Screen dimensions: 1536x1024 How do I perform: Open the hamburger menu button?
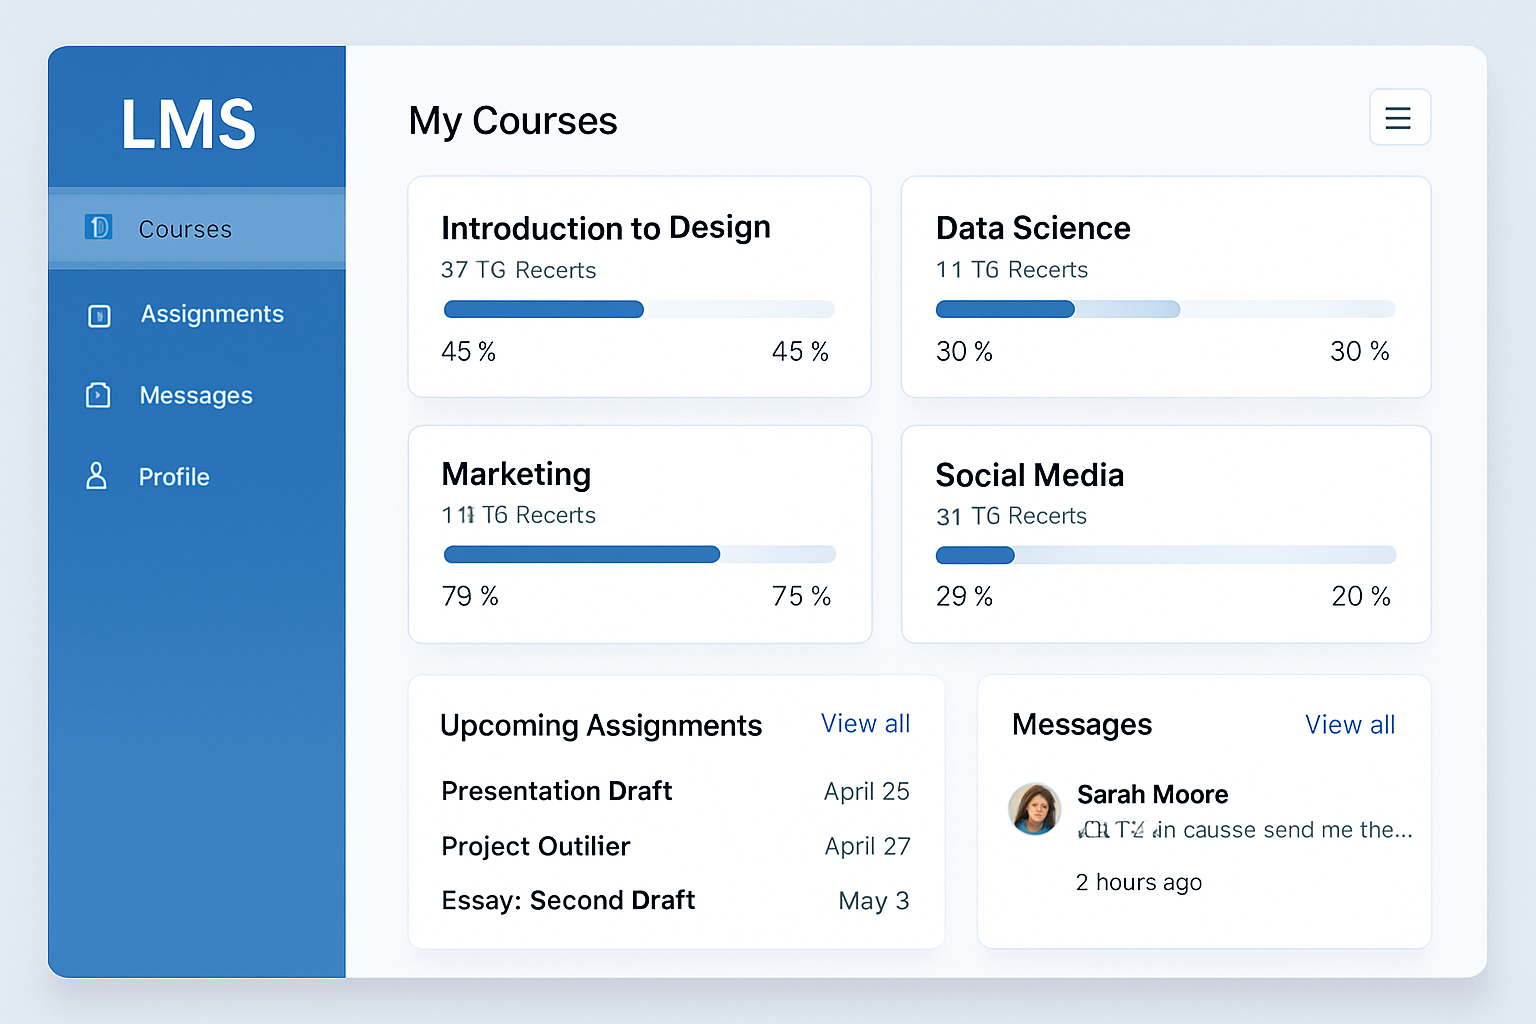click(x=1398, y=118)
